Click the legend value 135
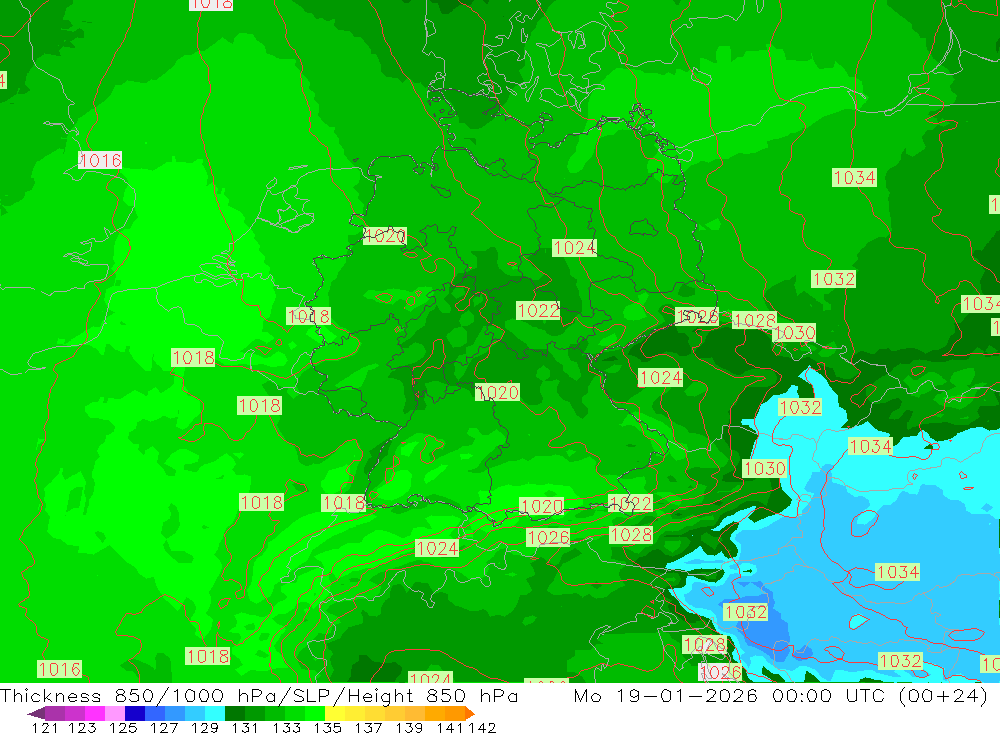The width and height of the screenshot is (1000, 733). coord(327,727)
